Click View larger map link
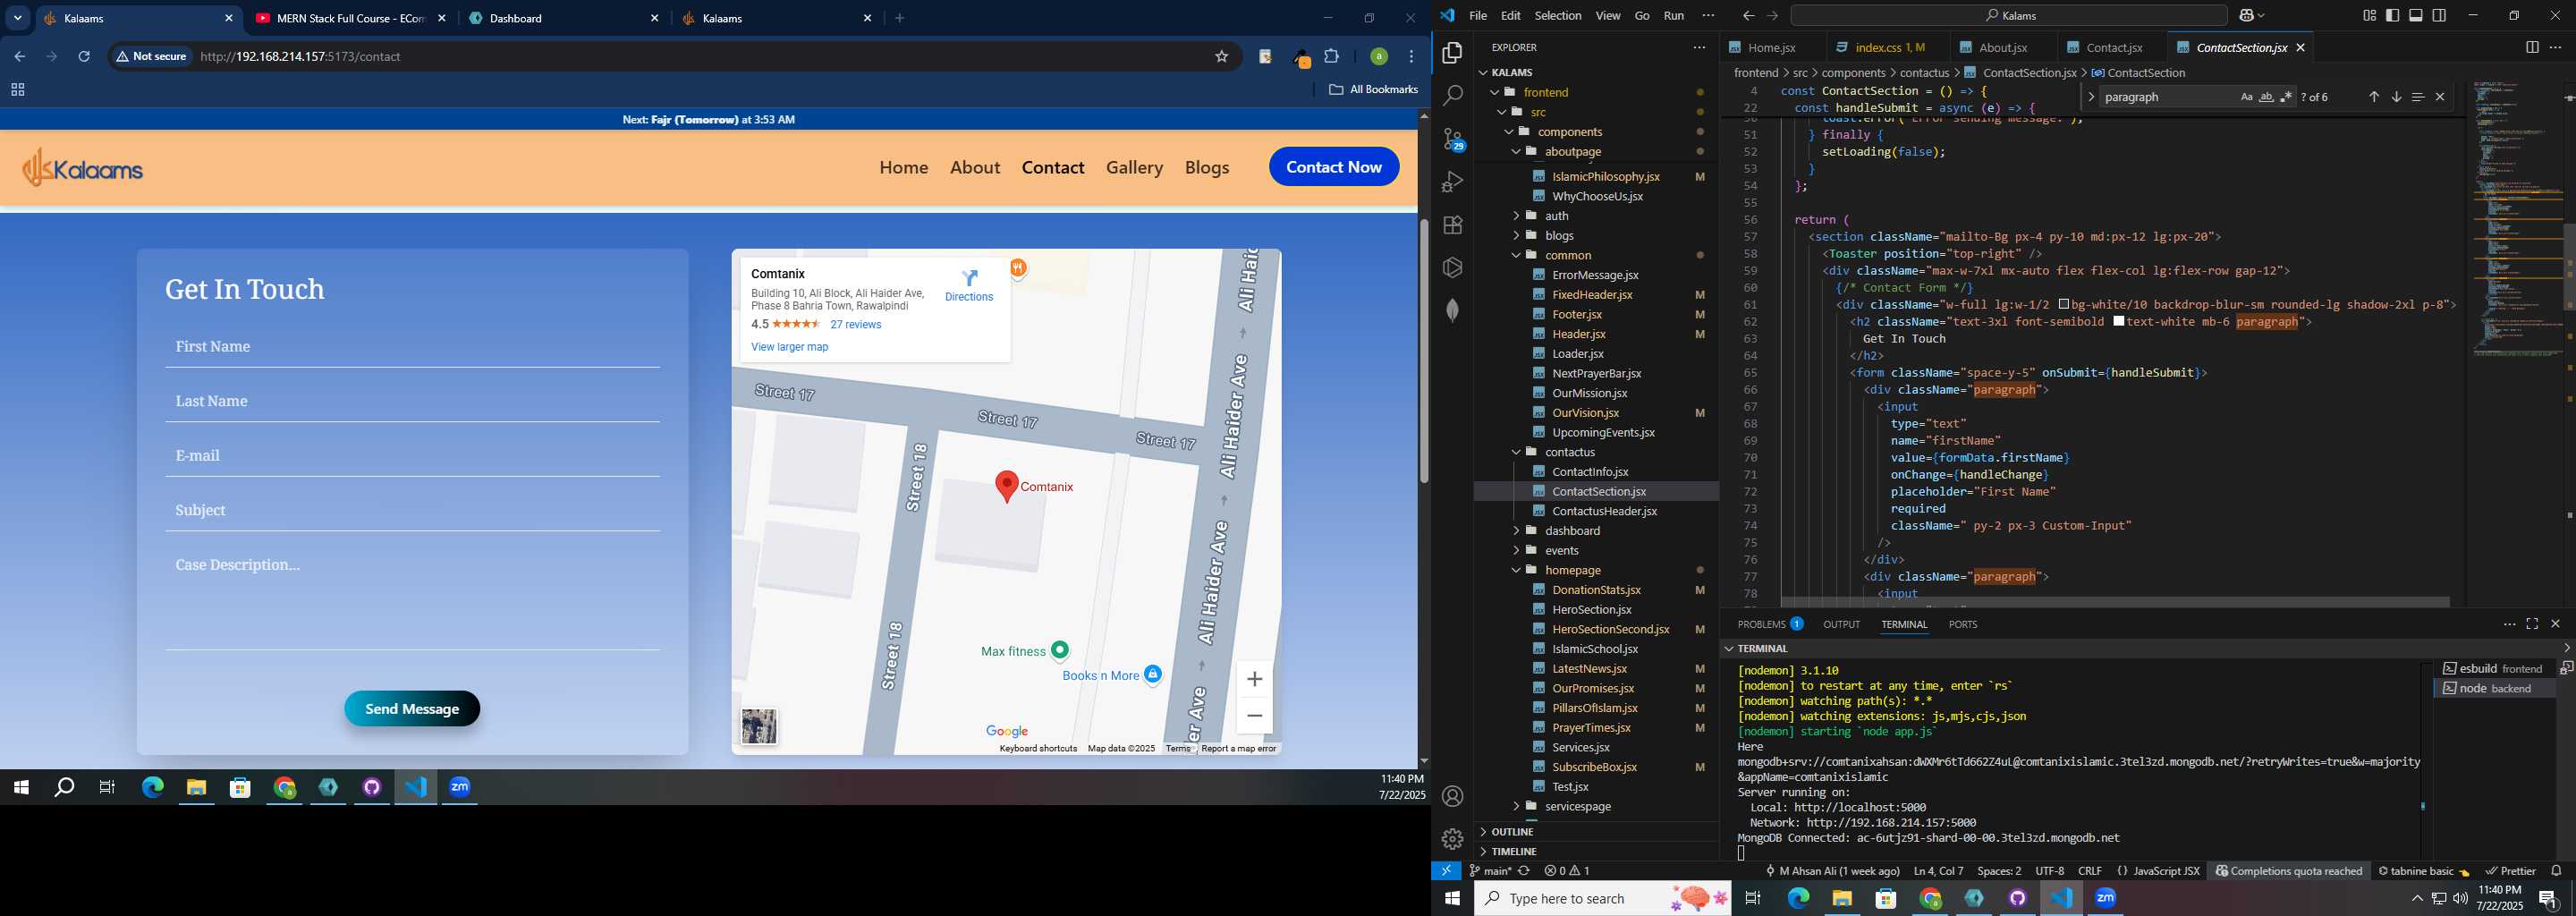 [x=789, y=347]
